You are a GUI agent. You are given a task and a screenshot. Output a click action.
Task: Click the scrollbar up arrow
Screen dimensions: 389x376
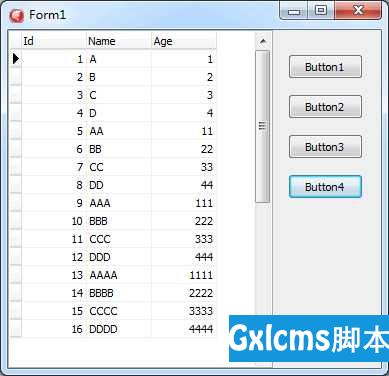(x=263, y=41)
